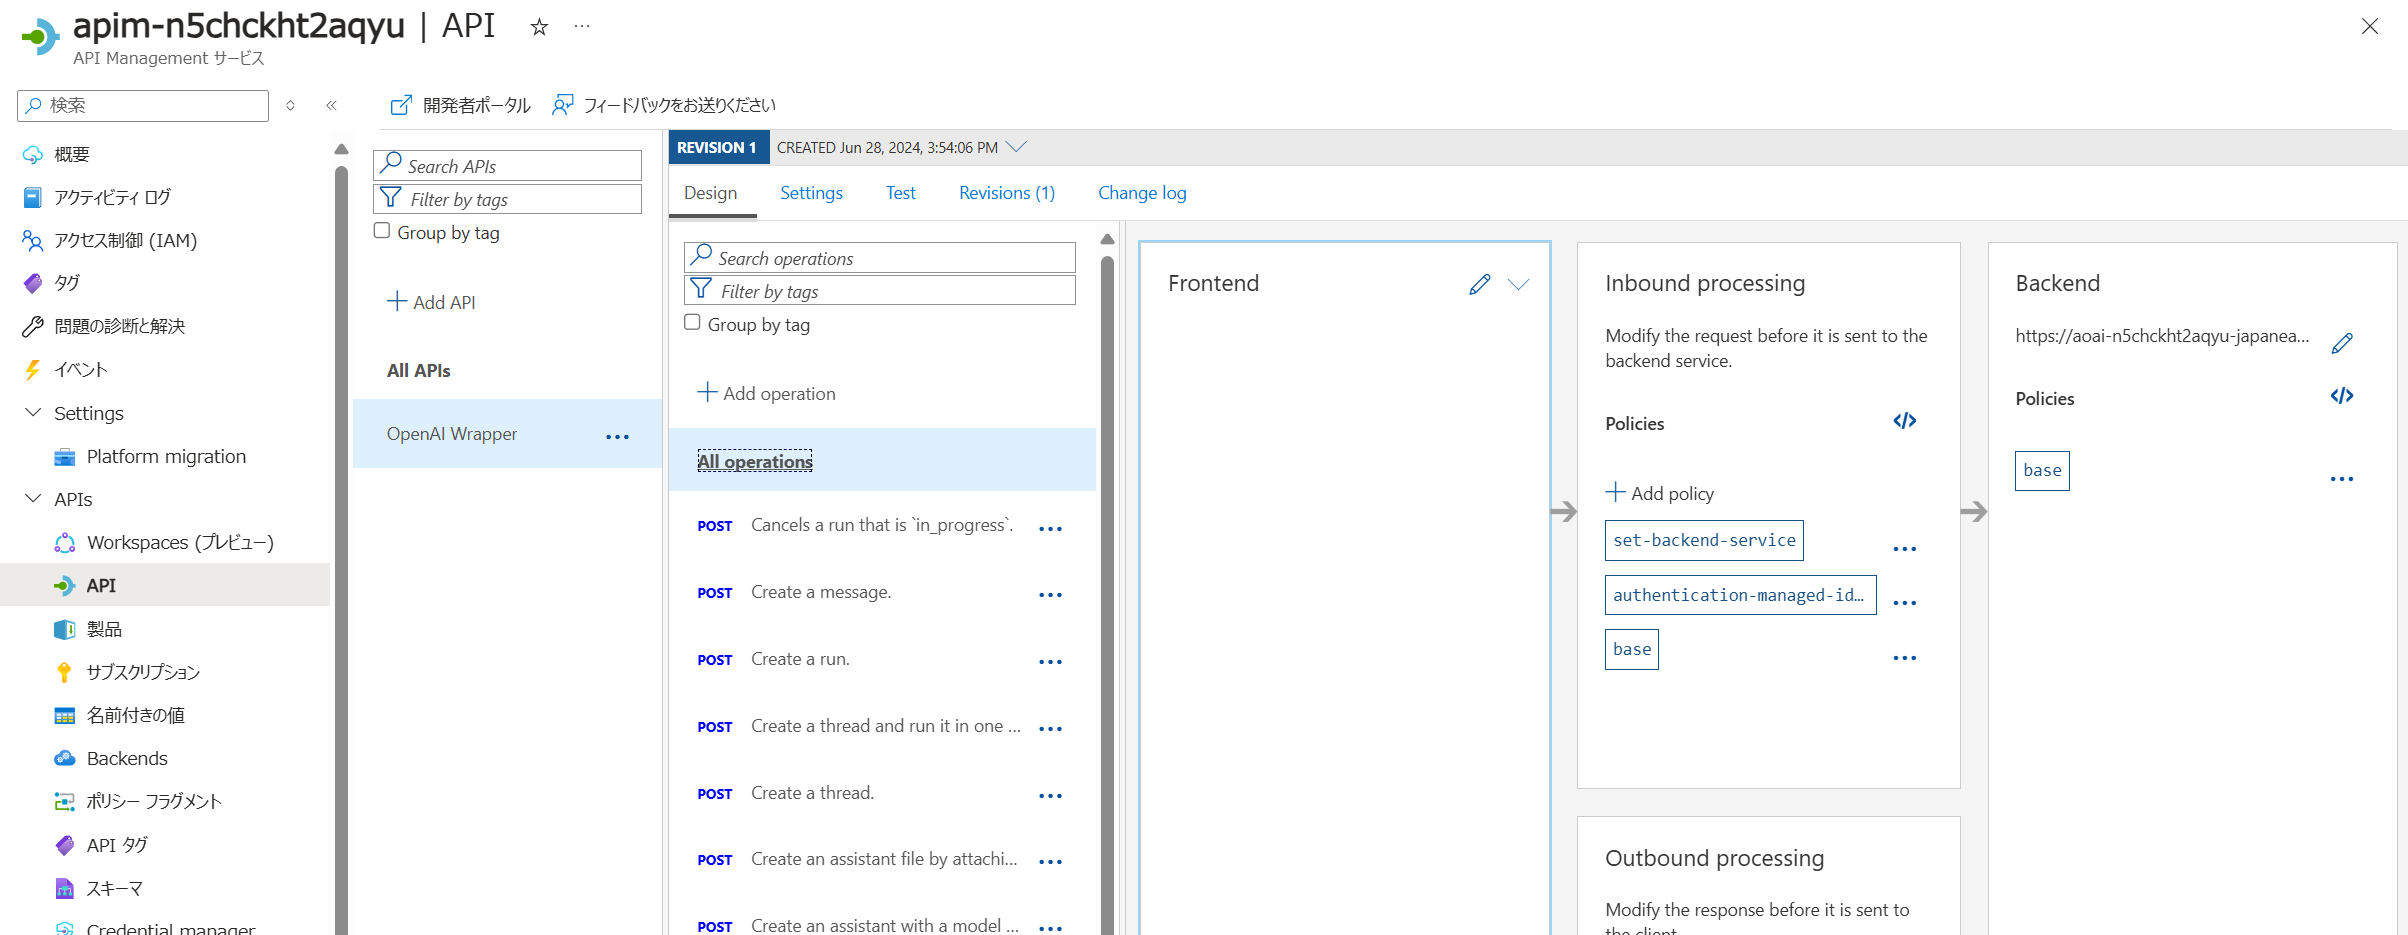
Task: Collapse the Settings section in sidebar
Action: 33,413
